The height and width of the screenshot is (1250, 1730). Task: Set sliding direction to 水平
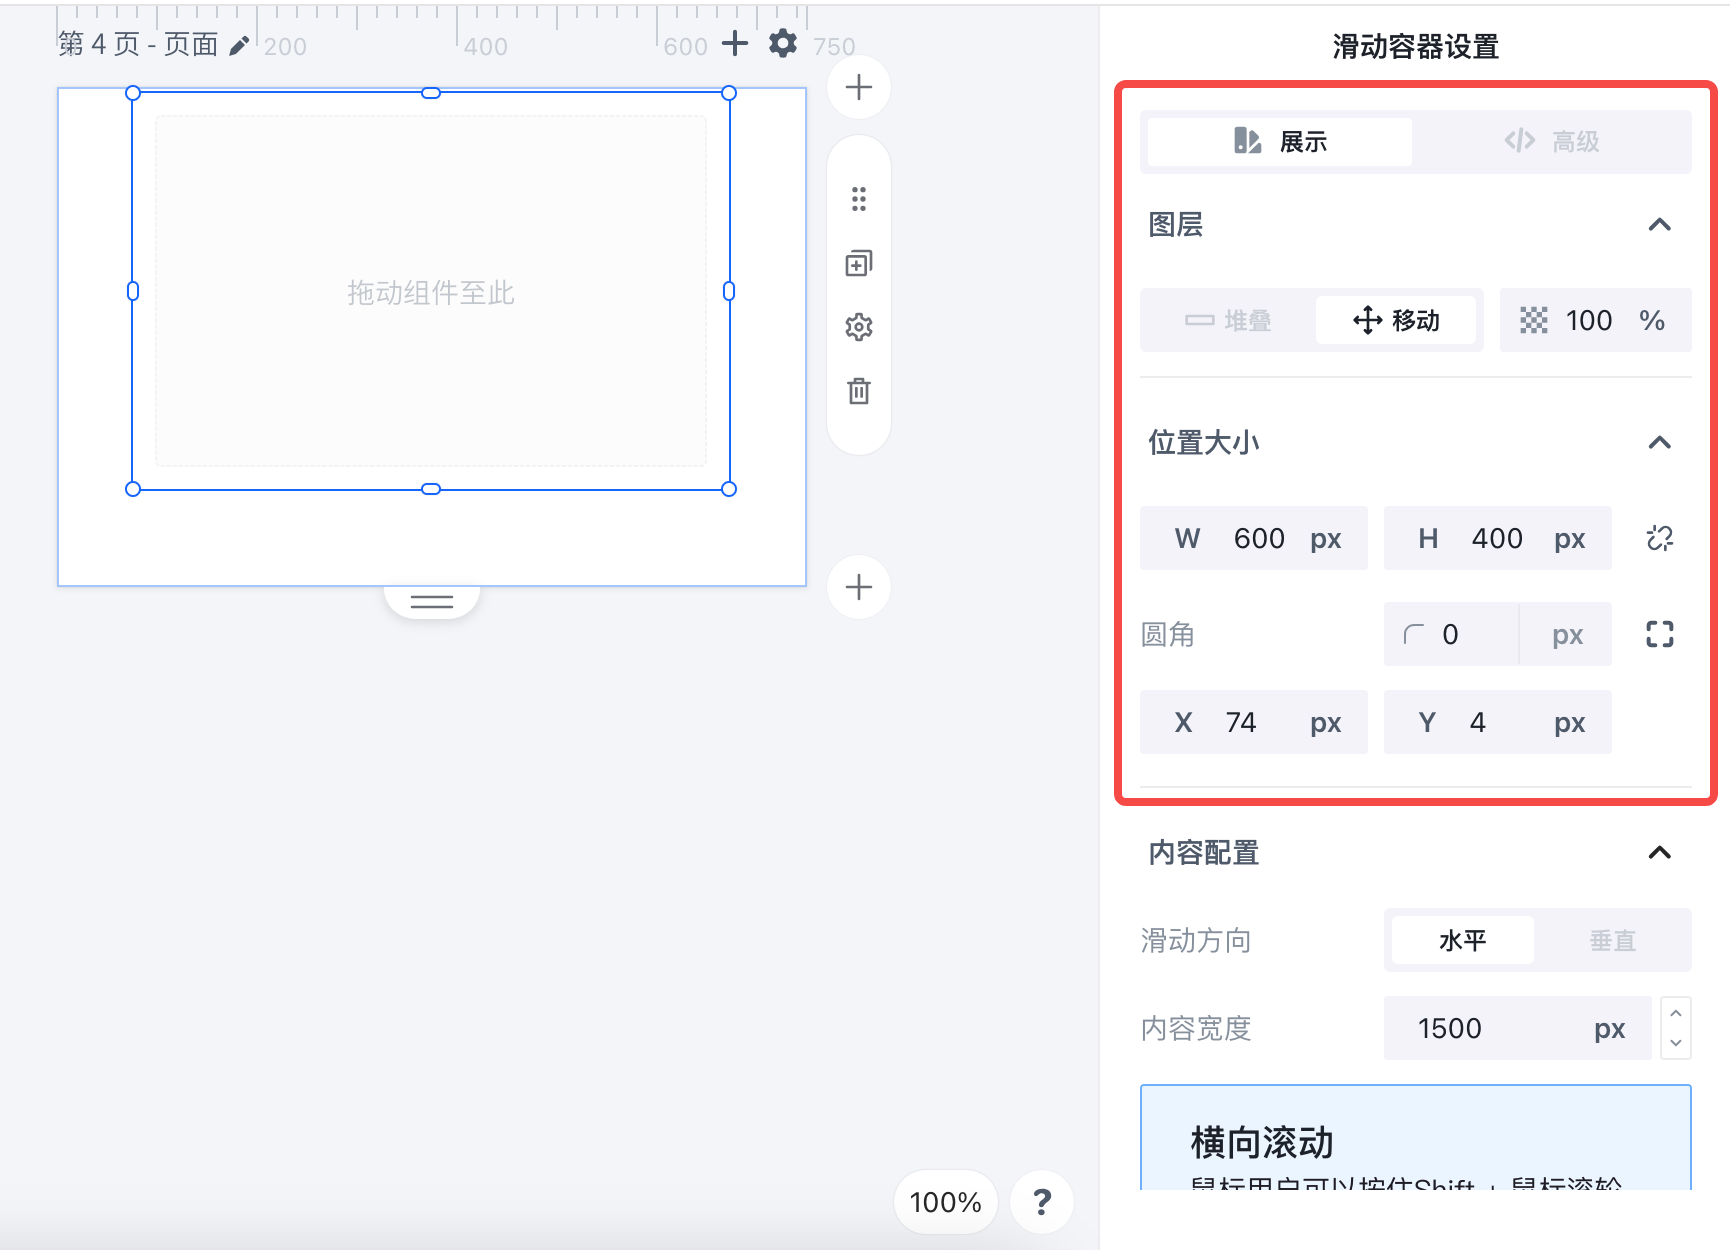[1463, 940]
